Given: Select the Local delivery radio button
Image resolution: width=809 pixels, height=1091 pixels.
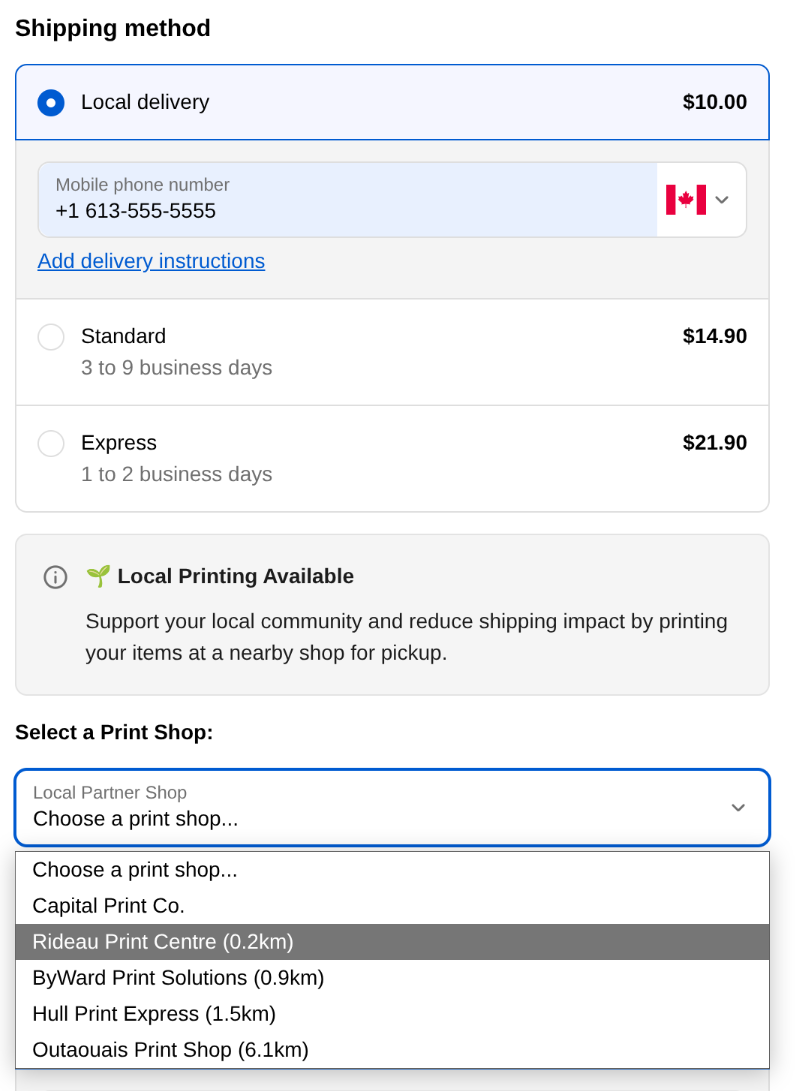Looking at the screenshot, I should click(51, 103).
